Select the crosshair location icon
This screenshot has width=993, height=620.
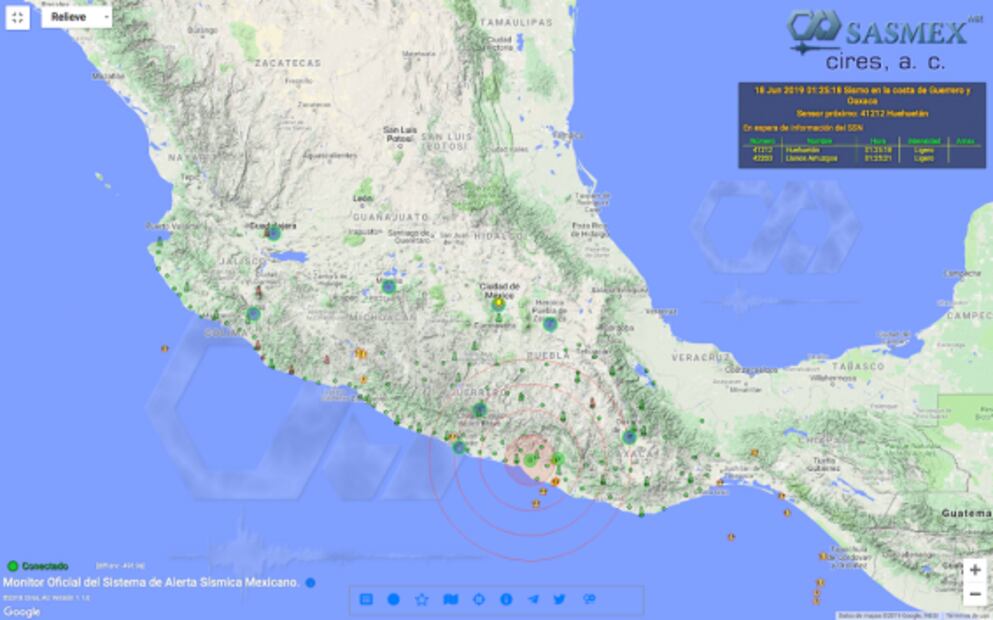479,598
